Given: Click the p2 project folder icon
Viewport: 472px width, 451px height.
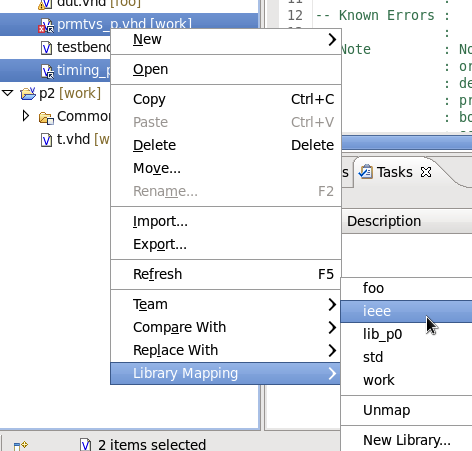Looking at the screenshot, I should pyautogui.click(x=28, y=94).
